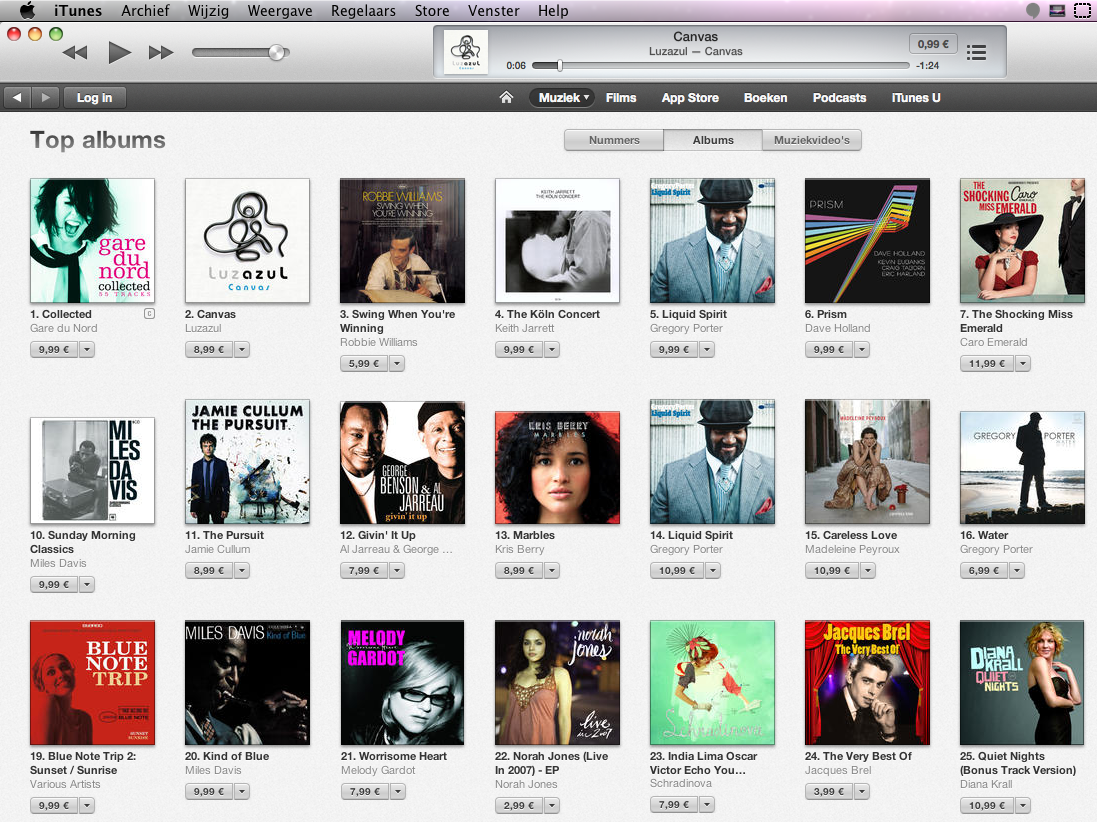
Task: Switch to the Nummers segment
Action: 614,140
